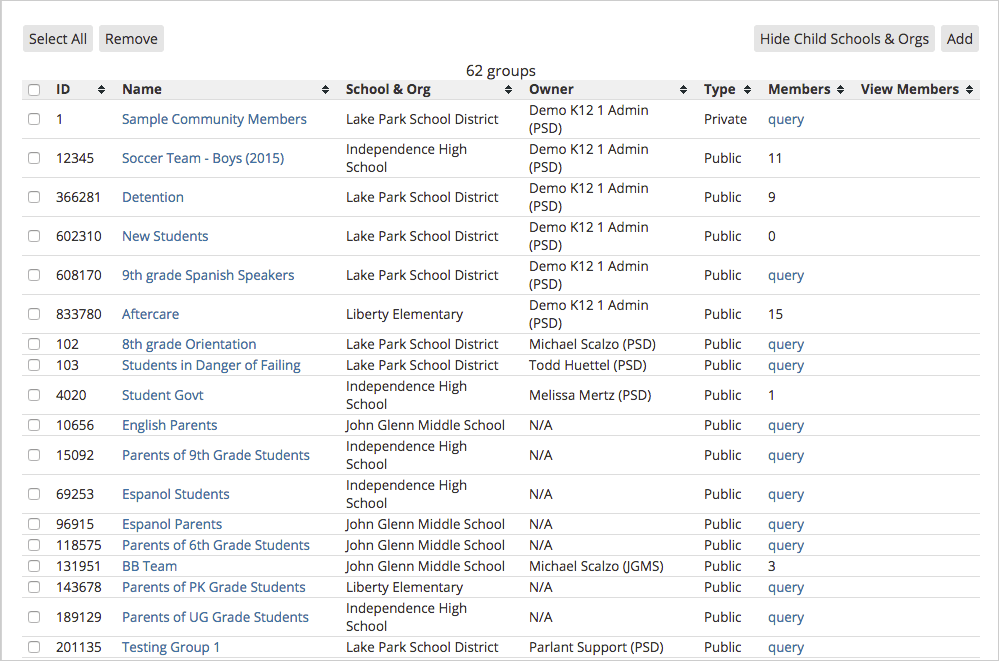Open the New Students group link
The width and height of the screenshot is (999, 661).
165,236
